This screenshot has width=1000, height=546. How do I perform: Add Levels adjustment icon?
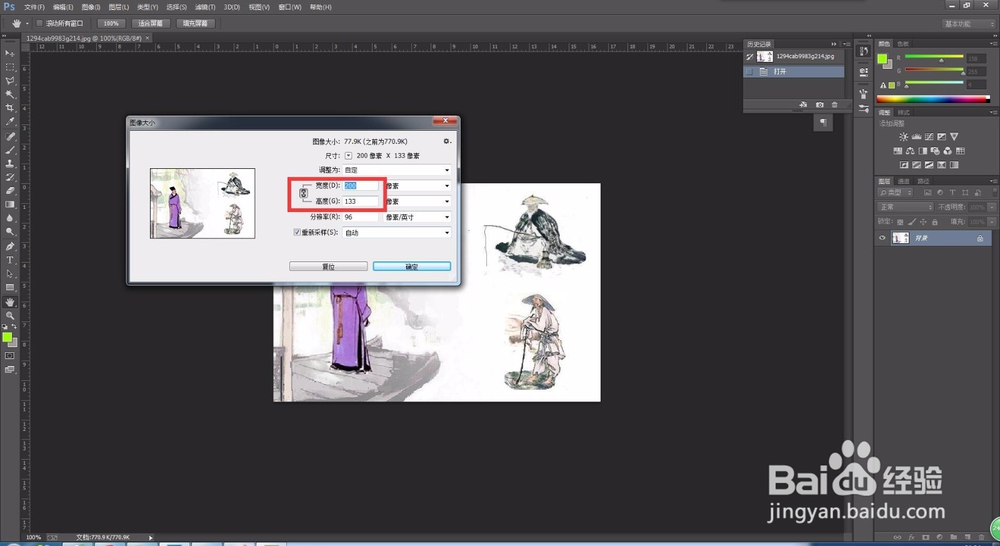tap(916, 136)
